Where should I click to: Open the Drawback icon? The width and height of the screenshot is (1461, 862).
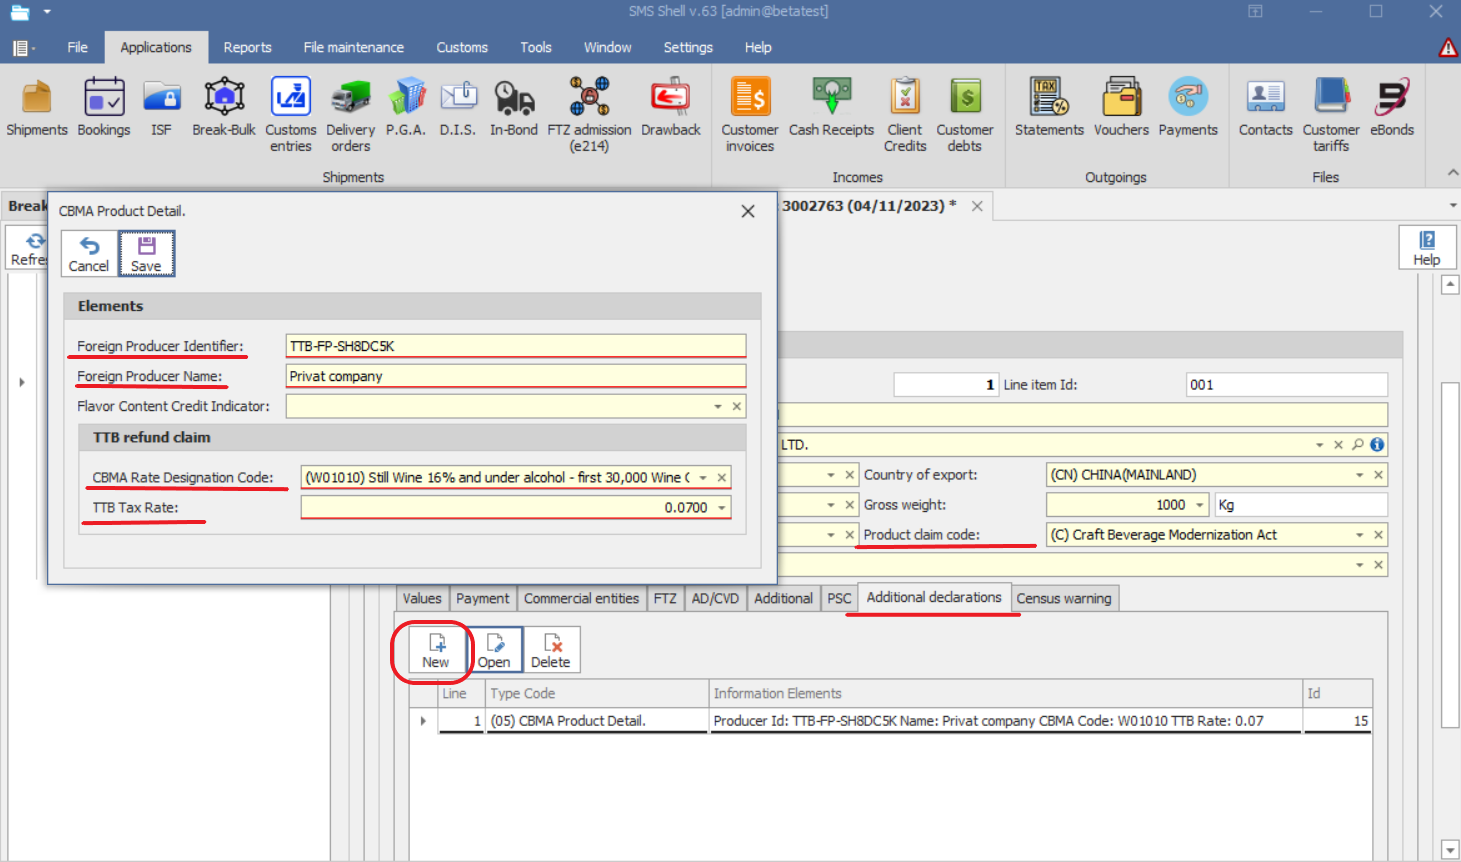click(x=671, y=108)
